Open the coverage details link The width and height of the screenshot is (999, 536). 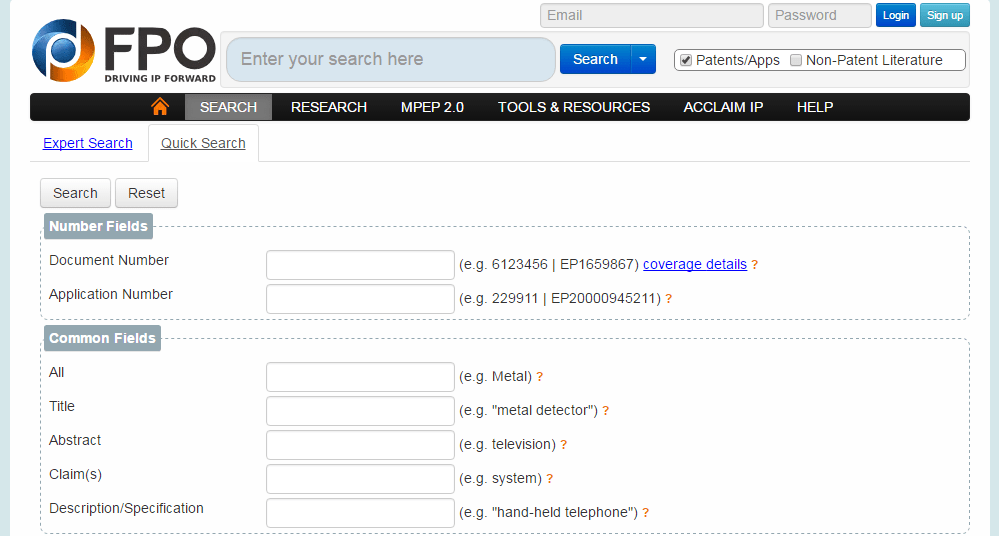pos(694,264)
